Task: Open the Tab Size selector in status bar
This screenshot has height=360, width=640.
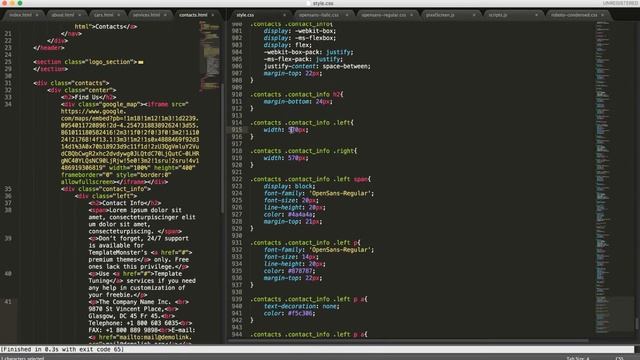Action: tap(578, 358)
